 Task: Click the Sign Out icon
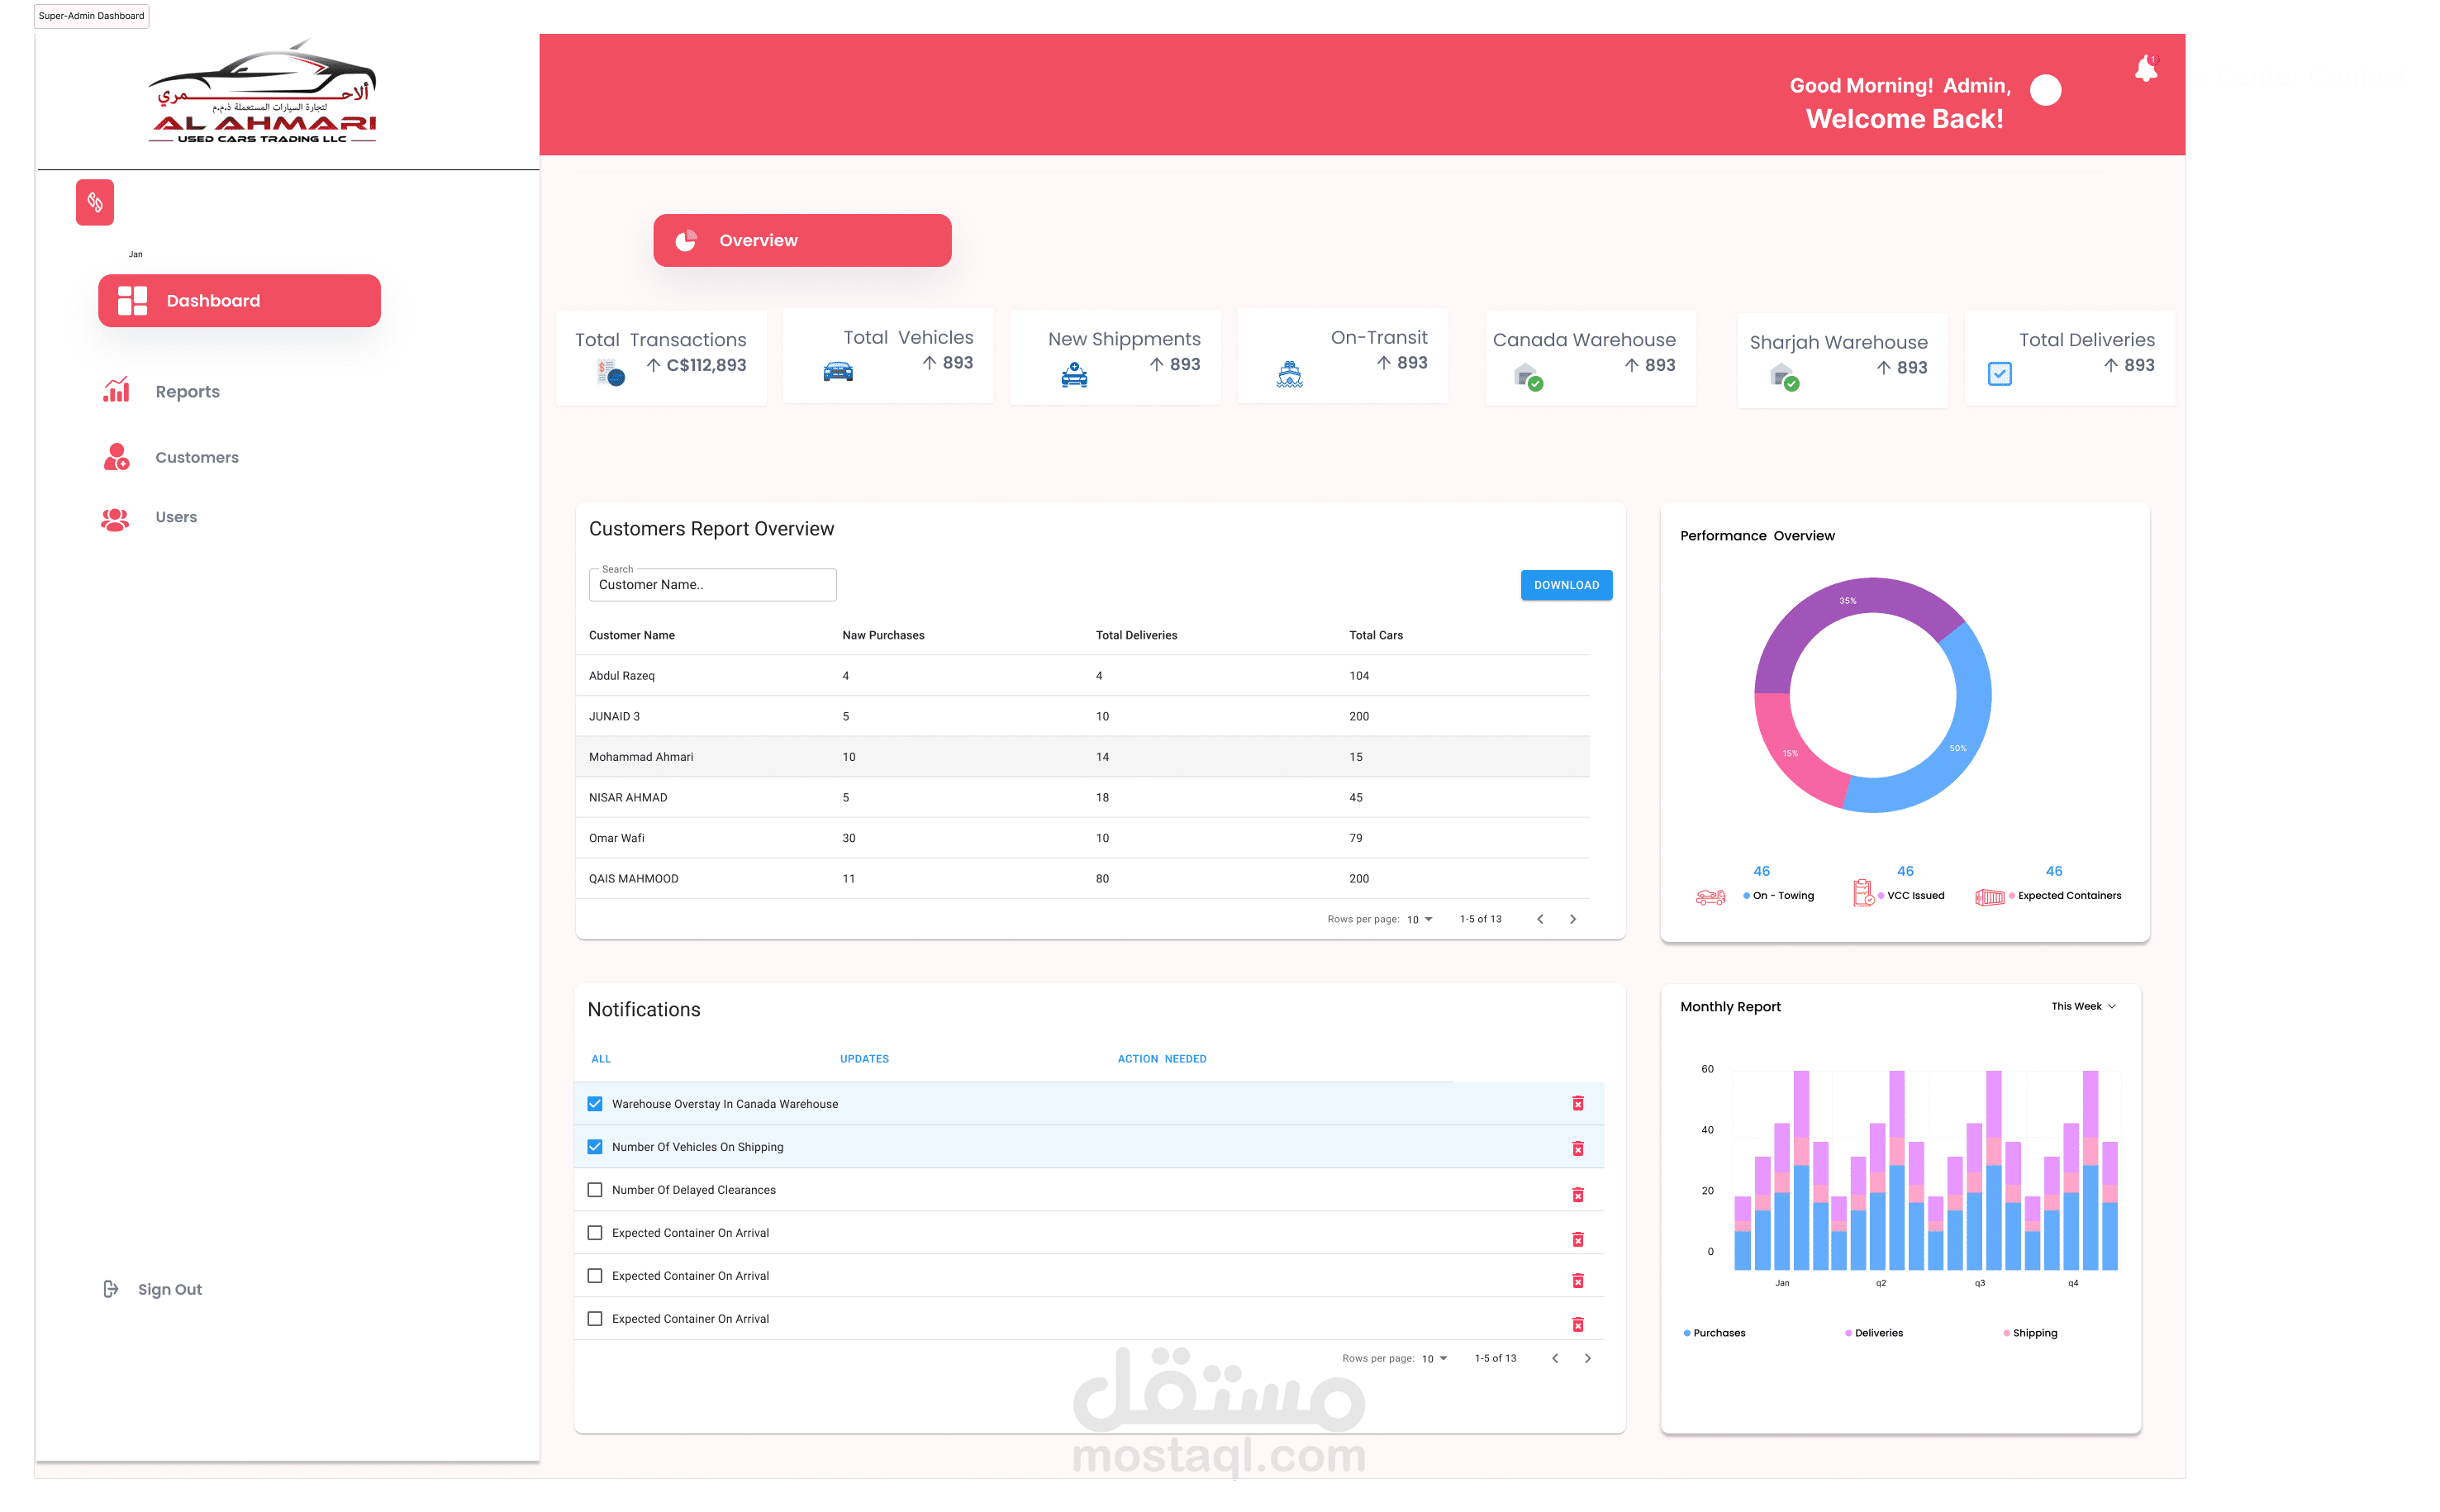(x=111, y=1289)
